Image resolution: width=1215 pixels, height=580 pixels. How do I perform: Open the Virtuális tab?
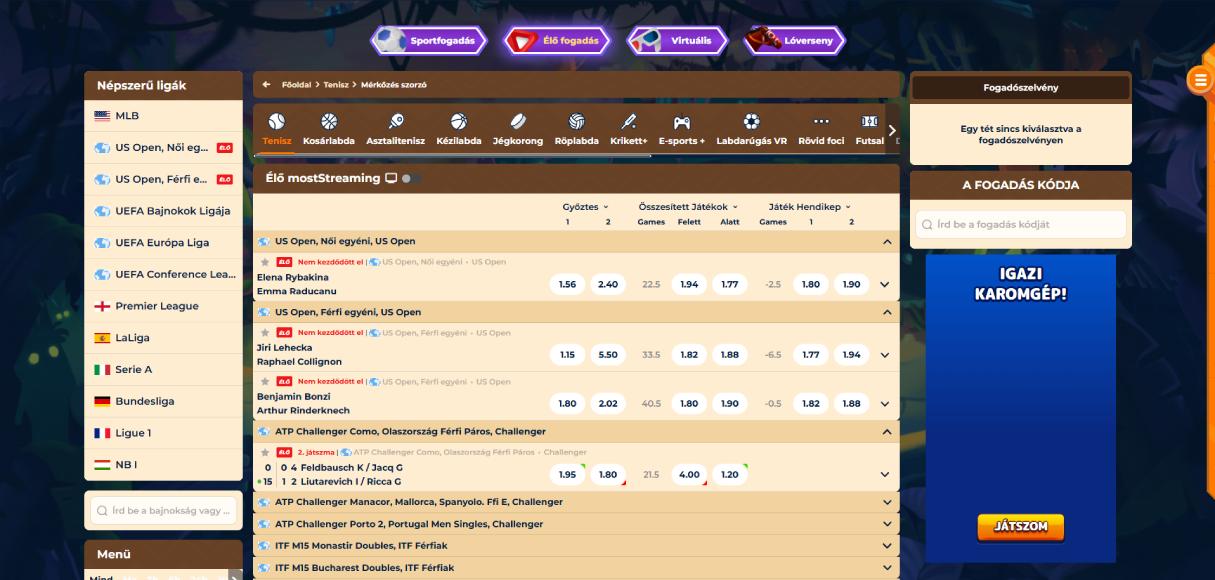click(676, 40)
